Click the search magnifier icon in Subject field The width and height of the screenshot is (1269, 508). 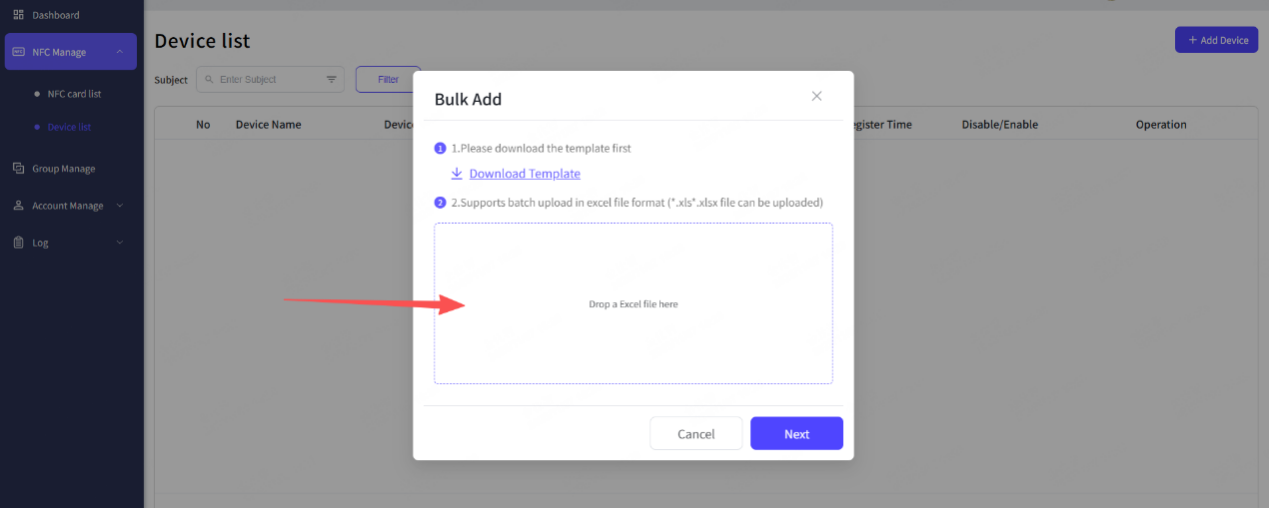pos(209,80)
